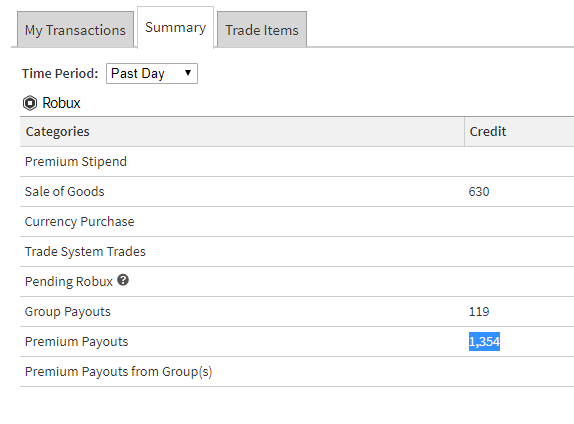Click the Past Day dropdown arrow

tap(188, 72)
